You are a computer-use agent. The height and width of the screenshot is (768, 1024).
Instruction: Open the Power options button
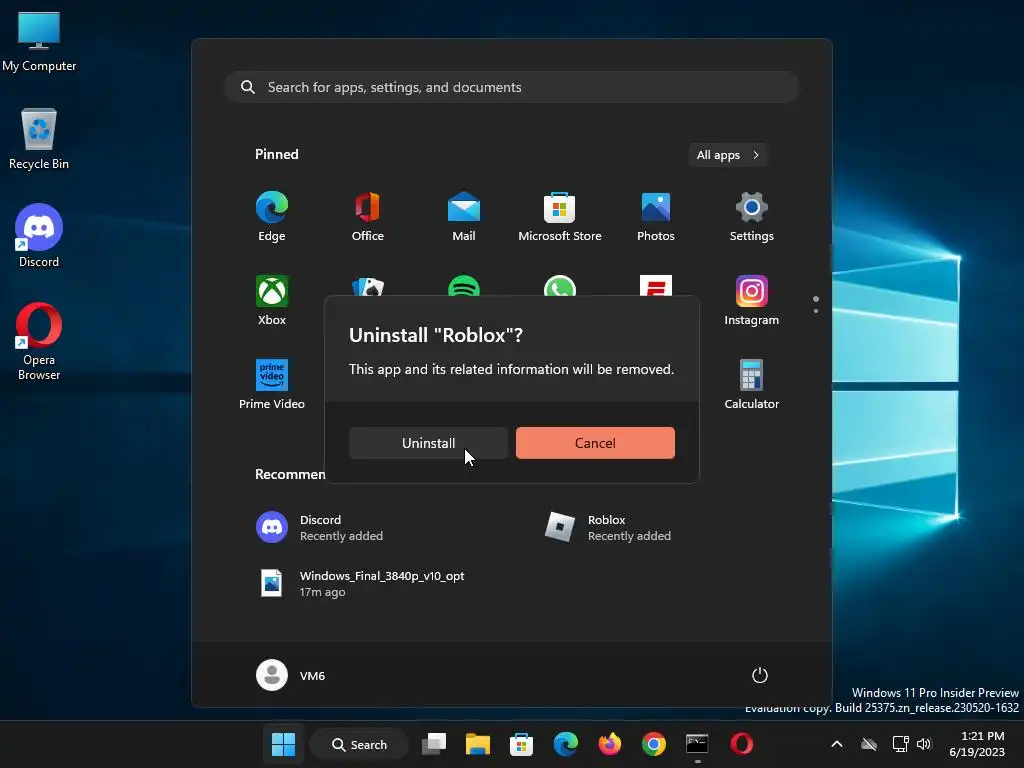[760, 675]
